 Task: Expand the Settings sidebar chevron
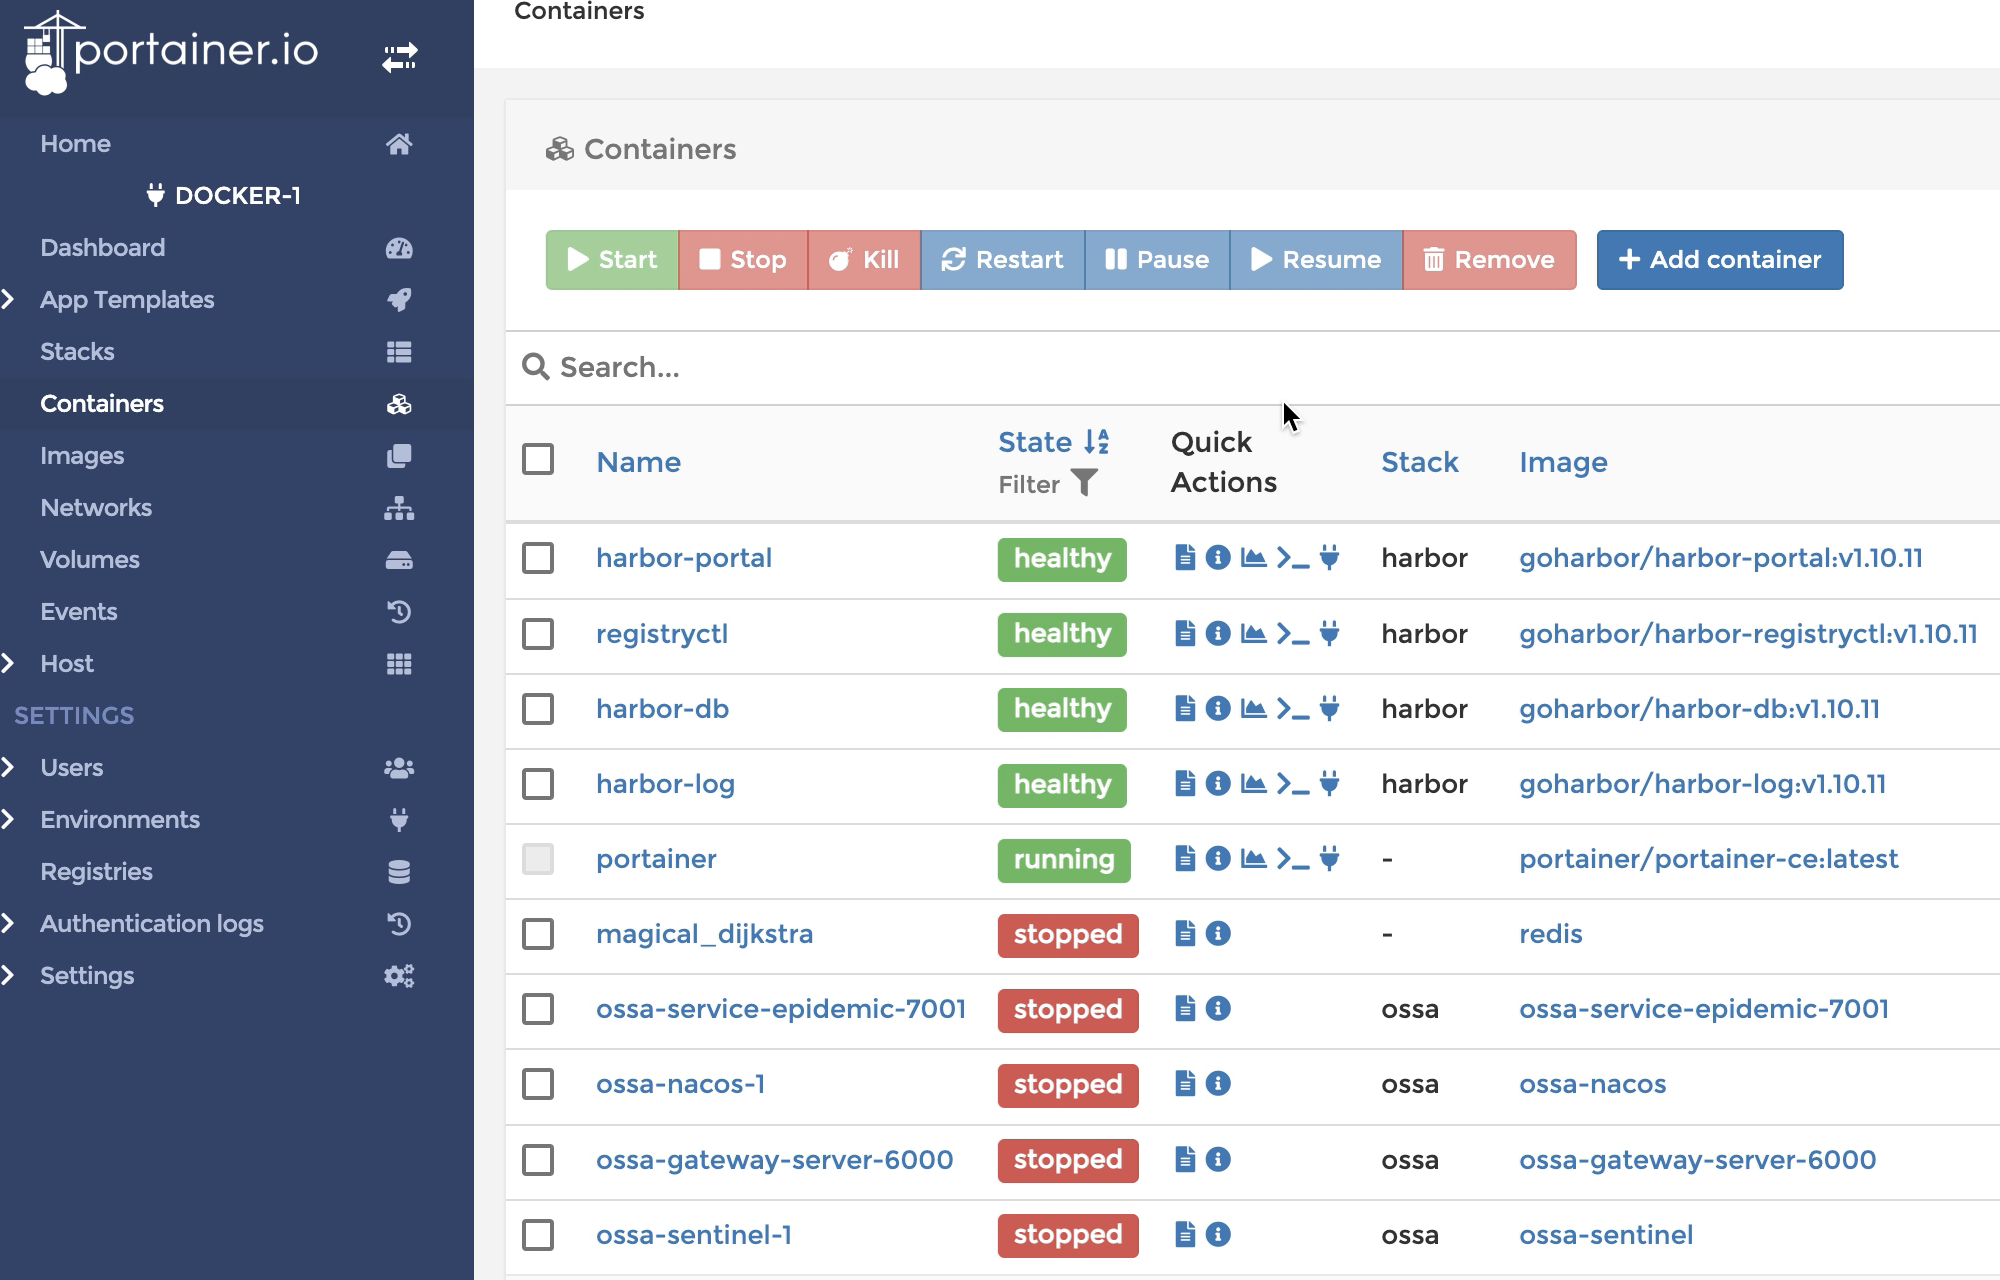click(x=8, y=975)
